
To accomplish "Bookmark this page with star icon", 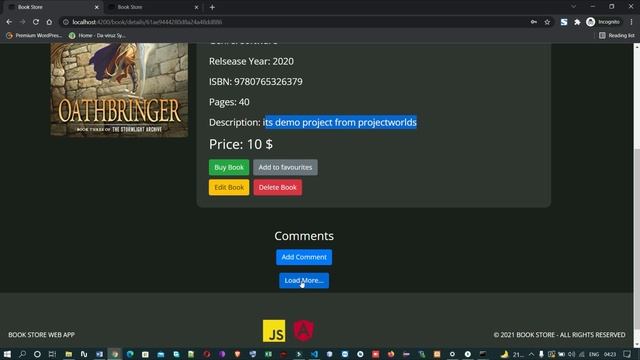I will click(x=547, y=22).
